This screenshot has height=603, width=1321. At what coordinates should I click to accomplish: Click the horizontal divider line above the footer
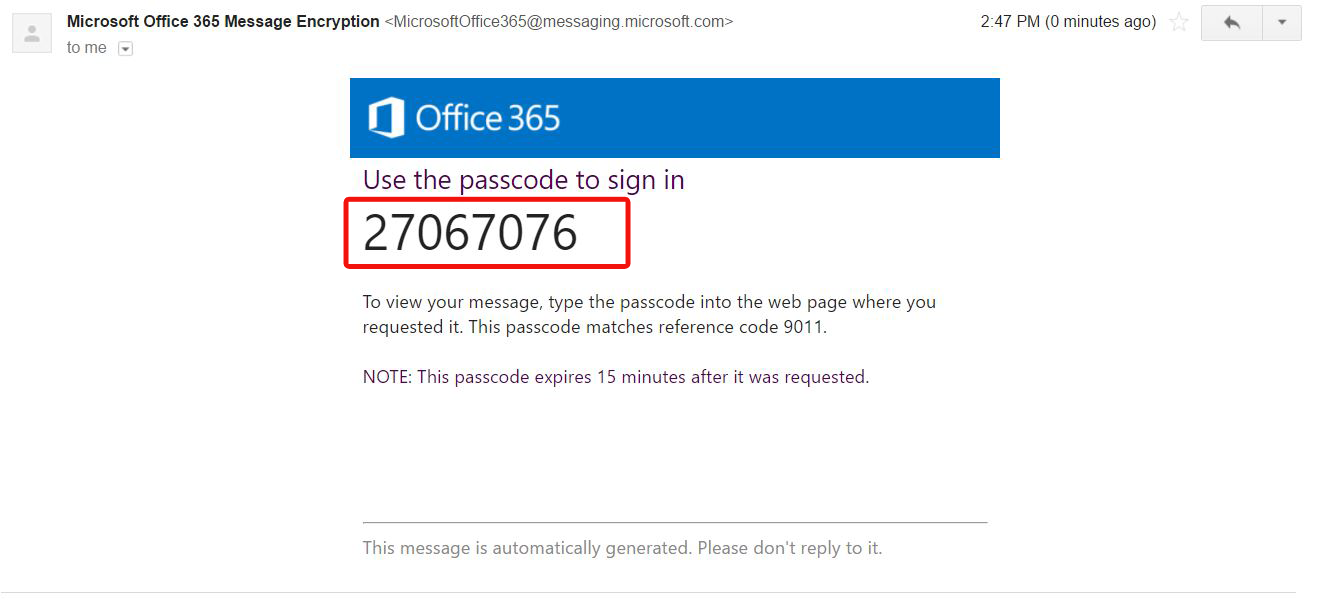click(x=674, y=522)
